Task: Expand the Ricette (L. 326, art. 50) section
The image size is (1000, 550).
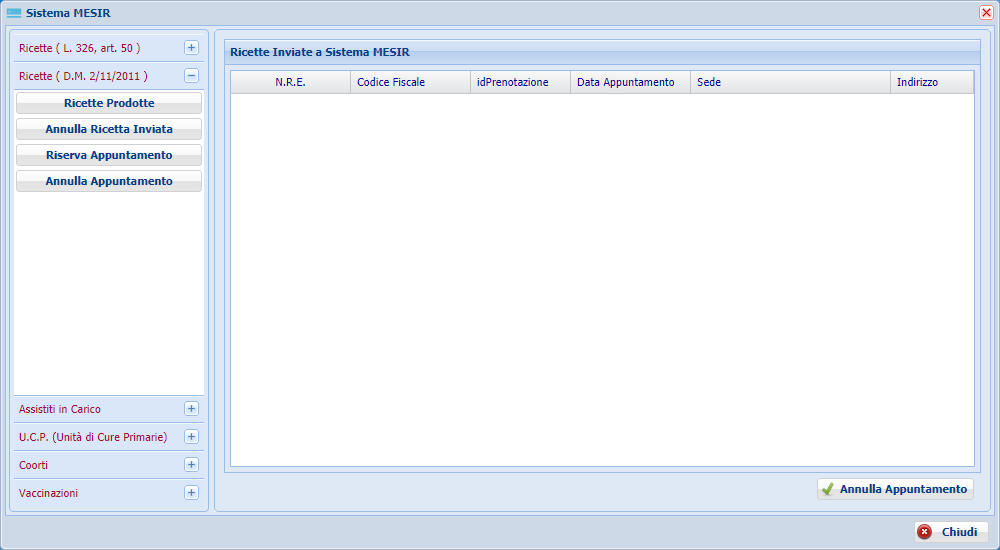Action: pos(191,48)
